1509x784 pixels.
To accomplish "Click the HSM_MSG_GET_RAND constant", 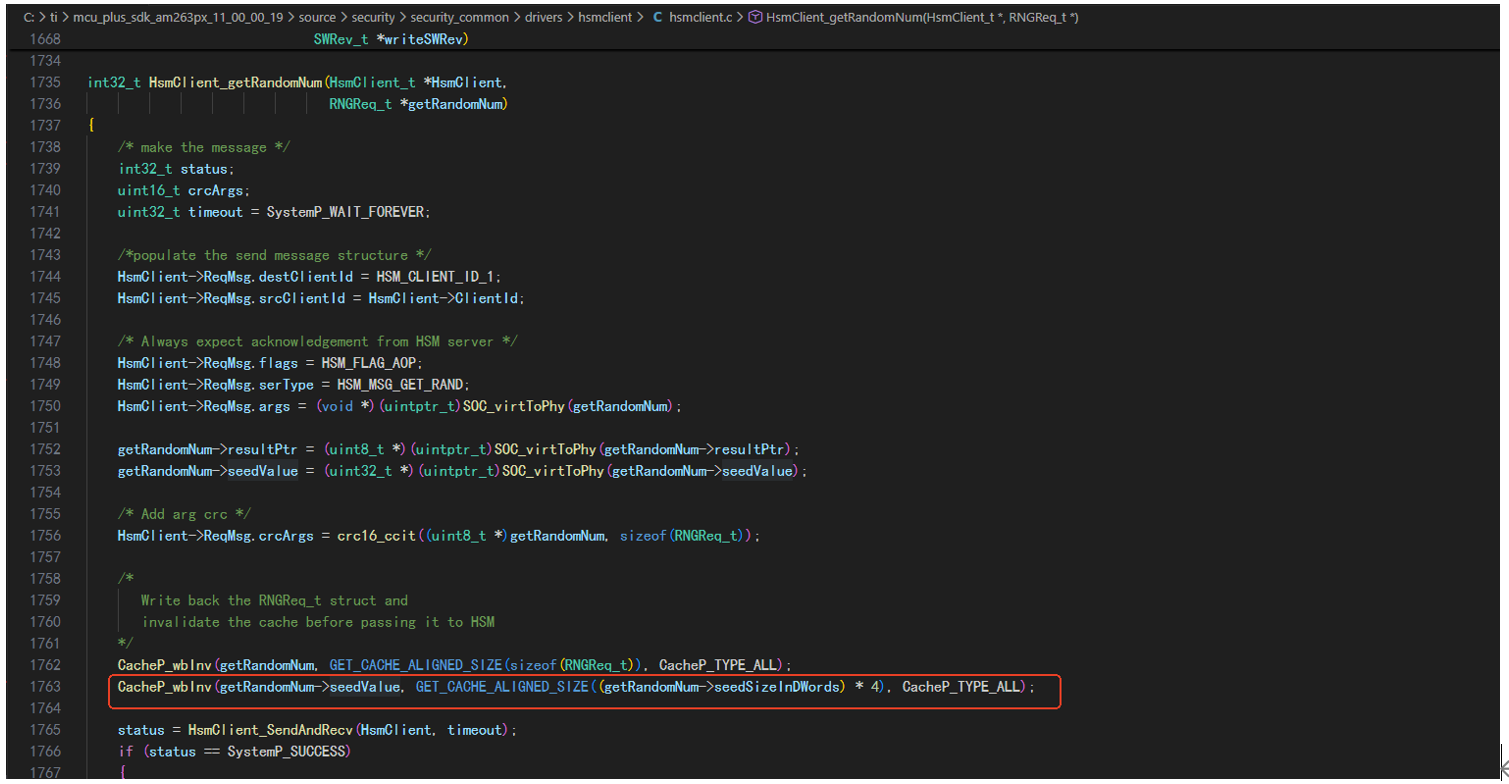I will click(403, 385).
